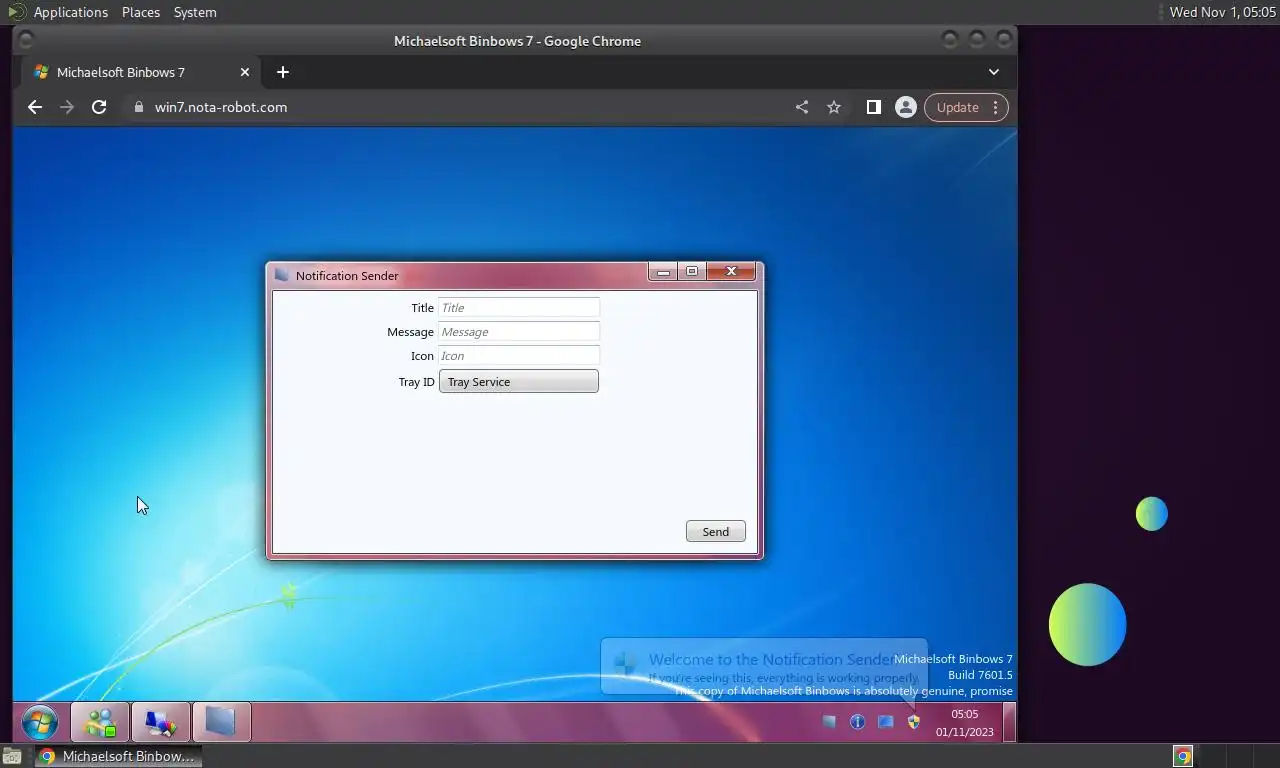Image resolution: width=1280 pixels, height=768 pixels.
Task: Click the Notification Sender title bar icon
Action: coord(282,275)
